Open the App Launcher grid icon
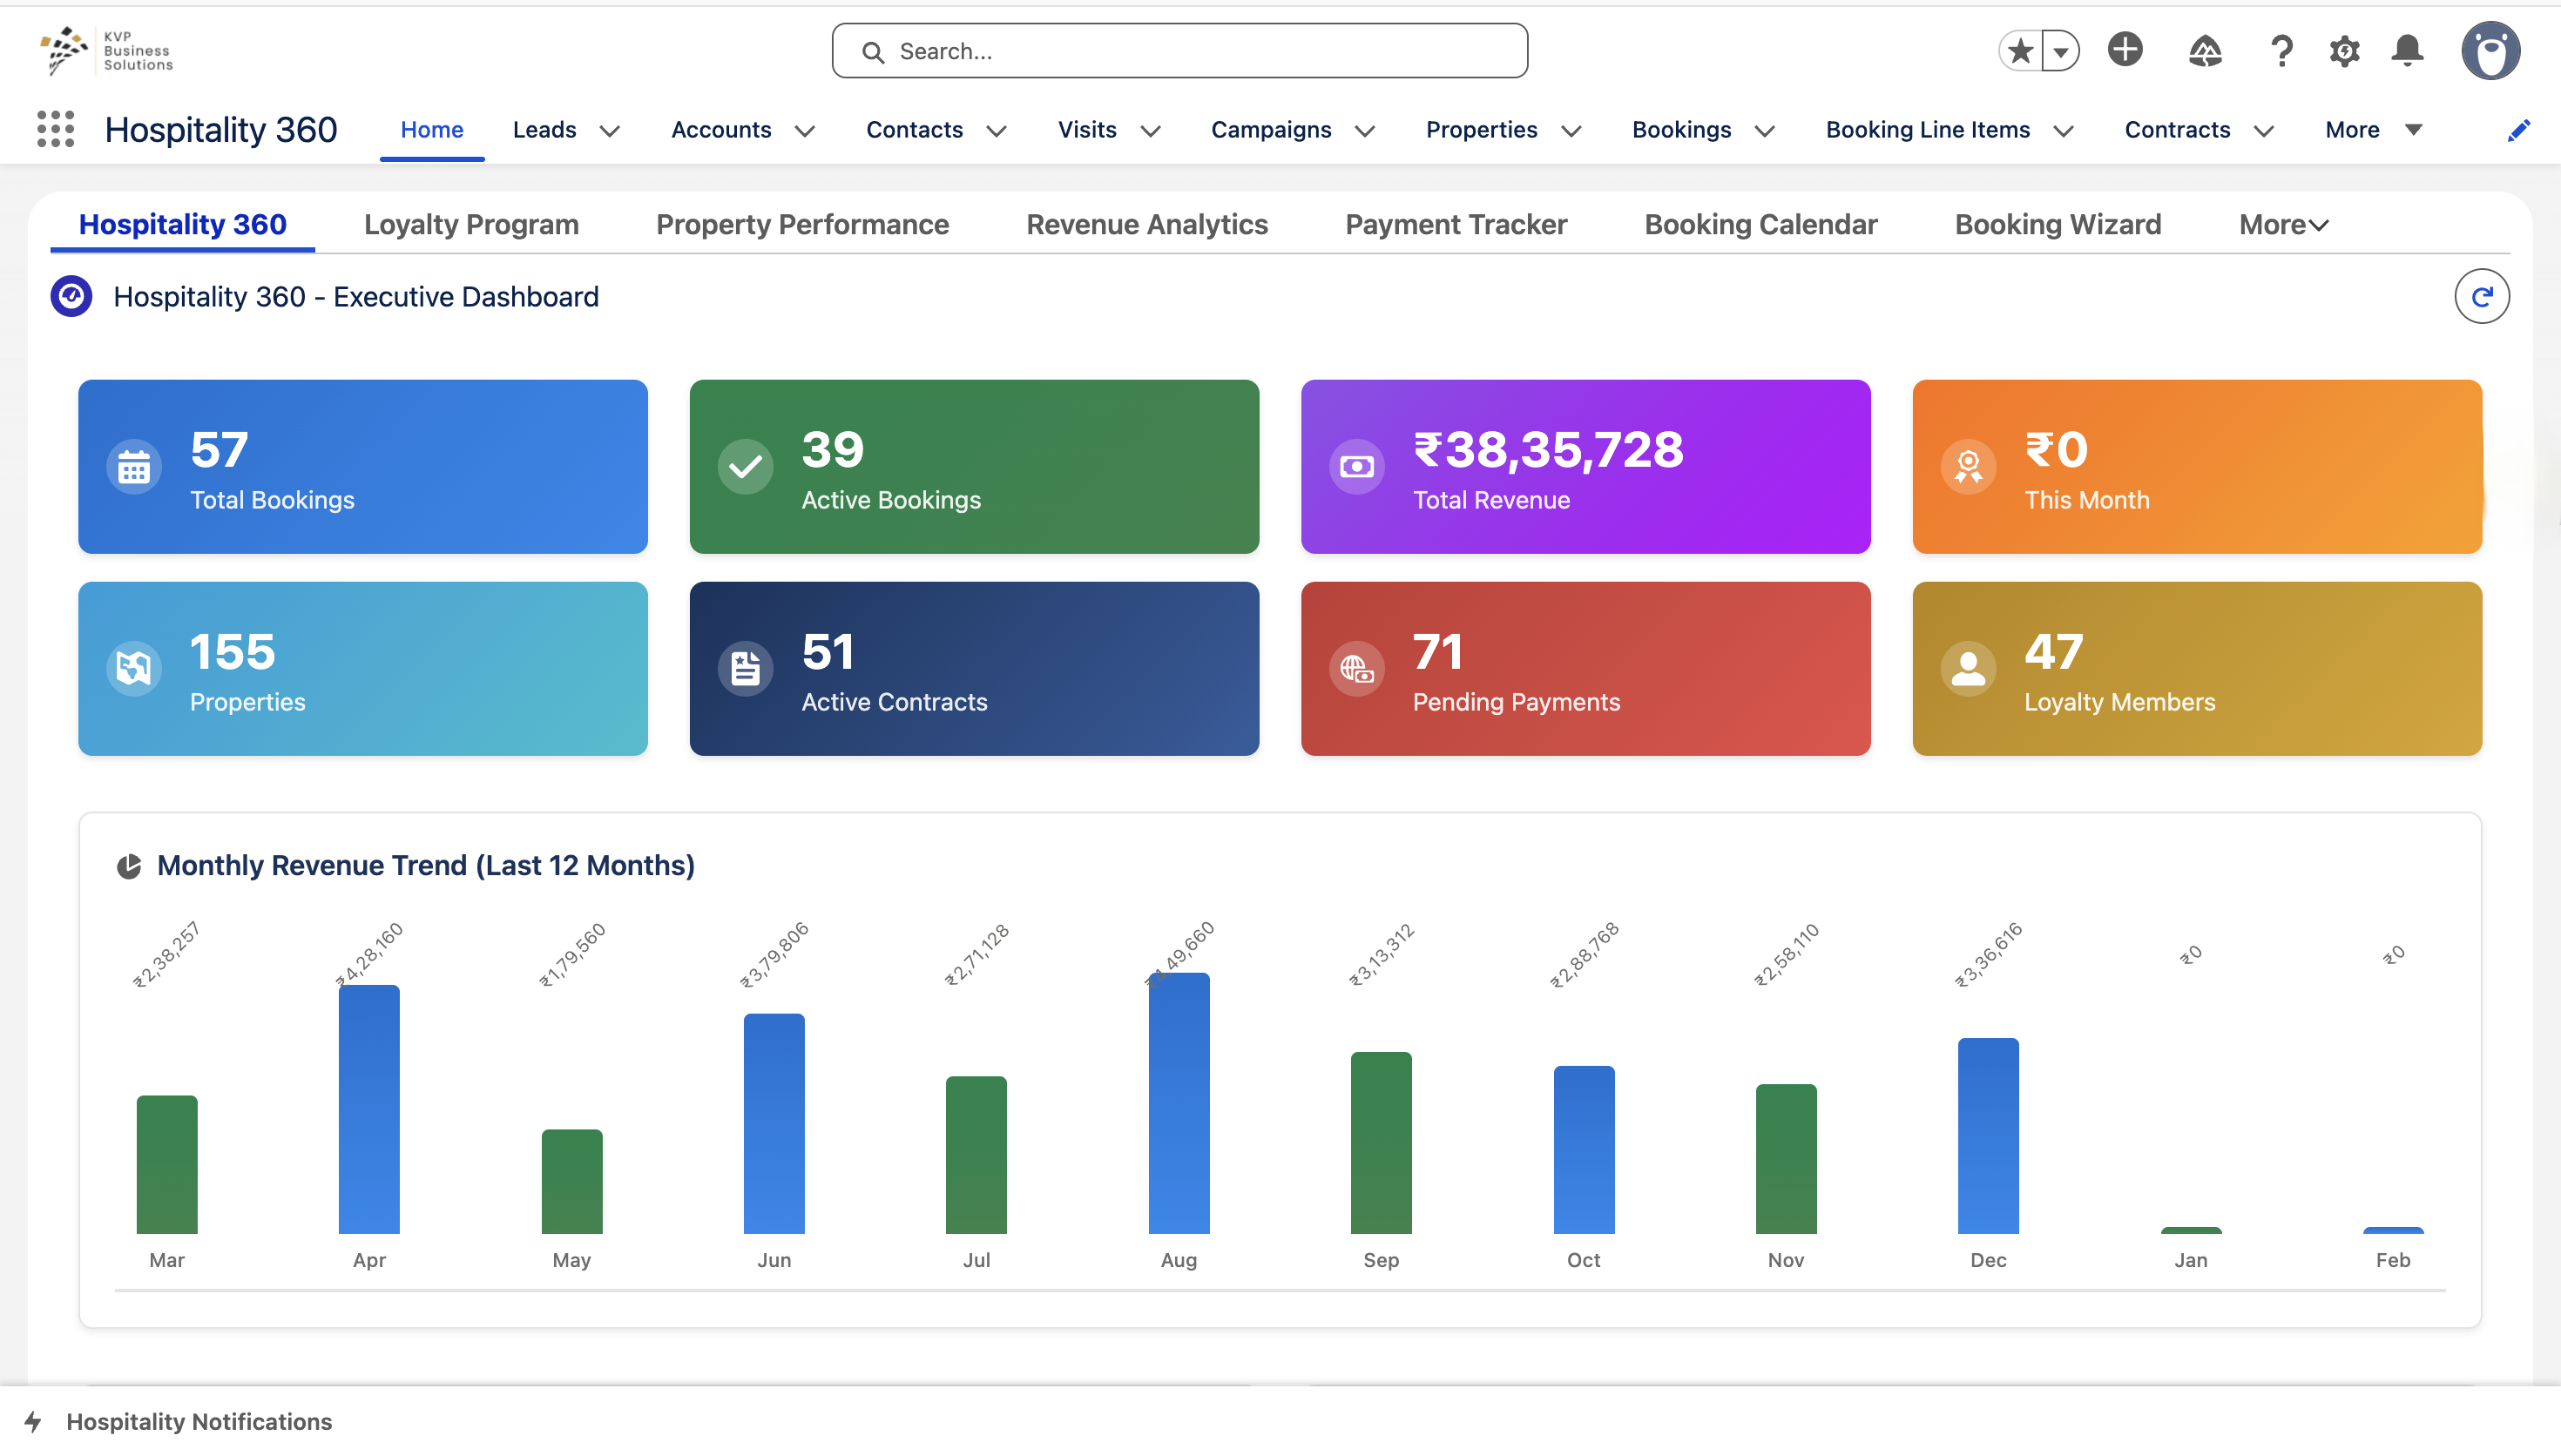 pyautogui.click(x=55, y=129)
